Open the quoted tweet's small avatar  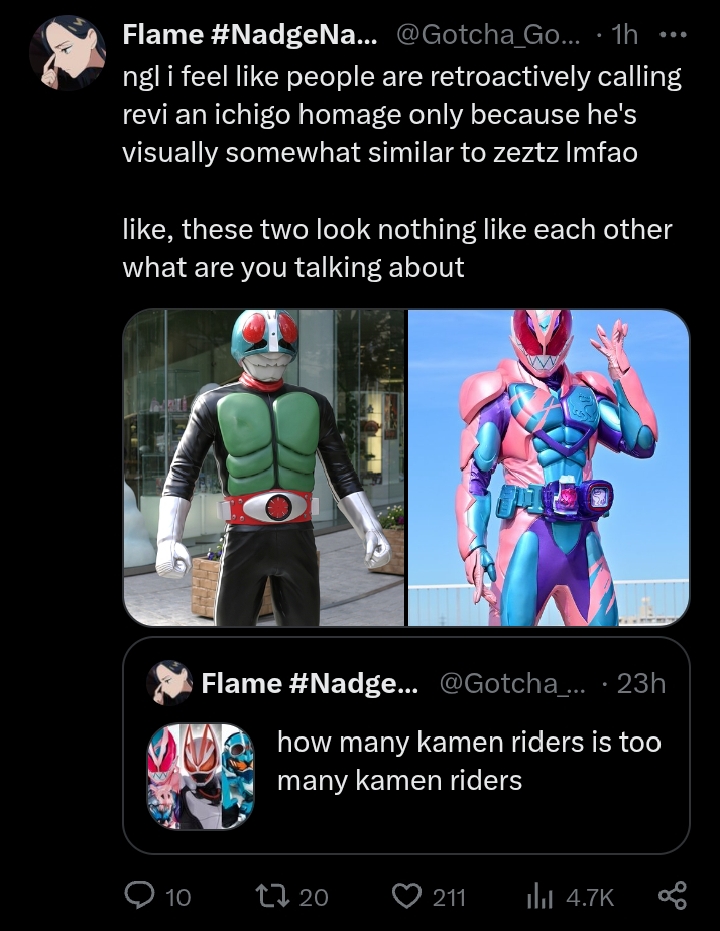pyautogui.click(x=169, y=683)
